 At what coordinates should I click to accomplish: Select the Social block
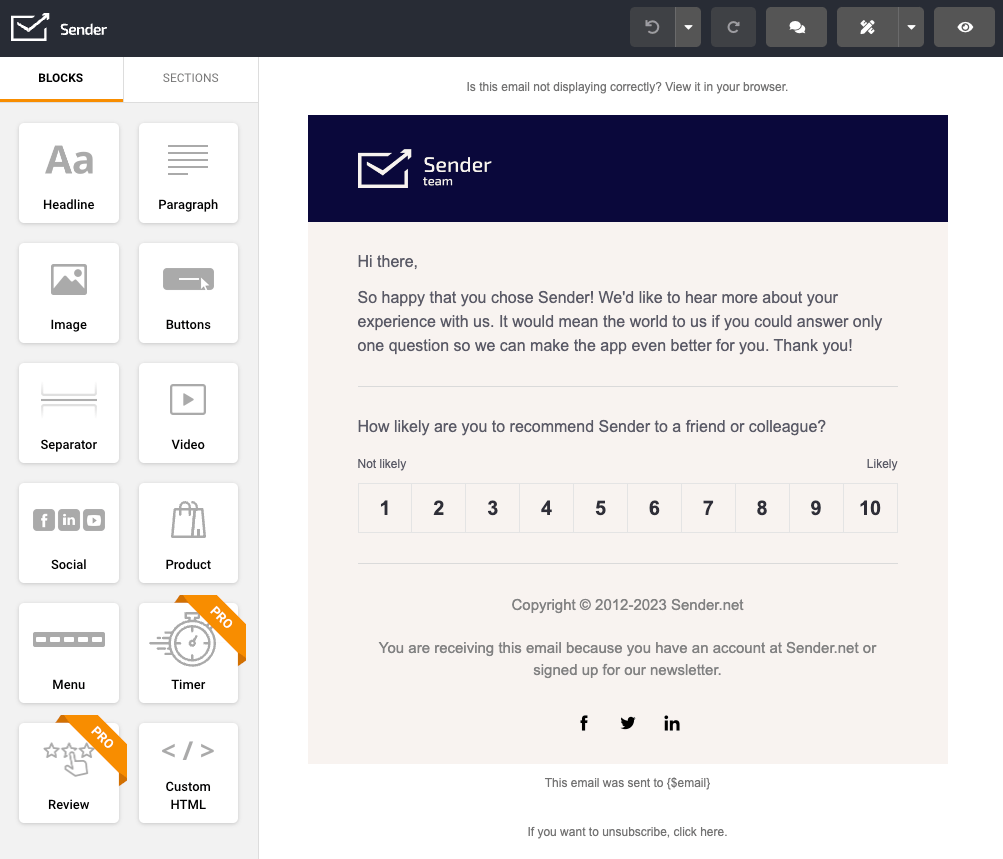[69, 533]
